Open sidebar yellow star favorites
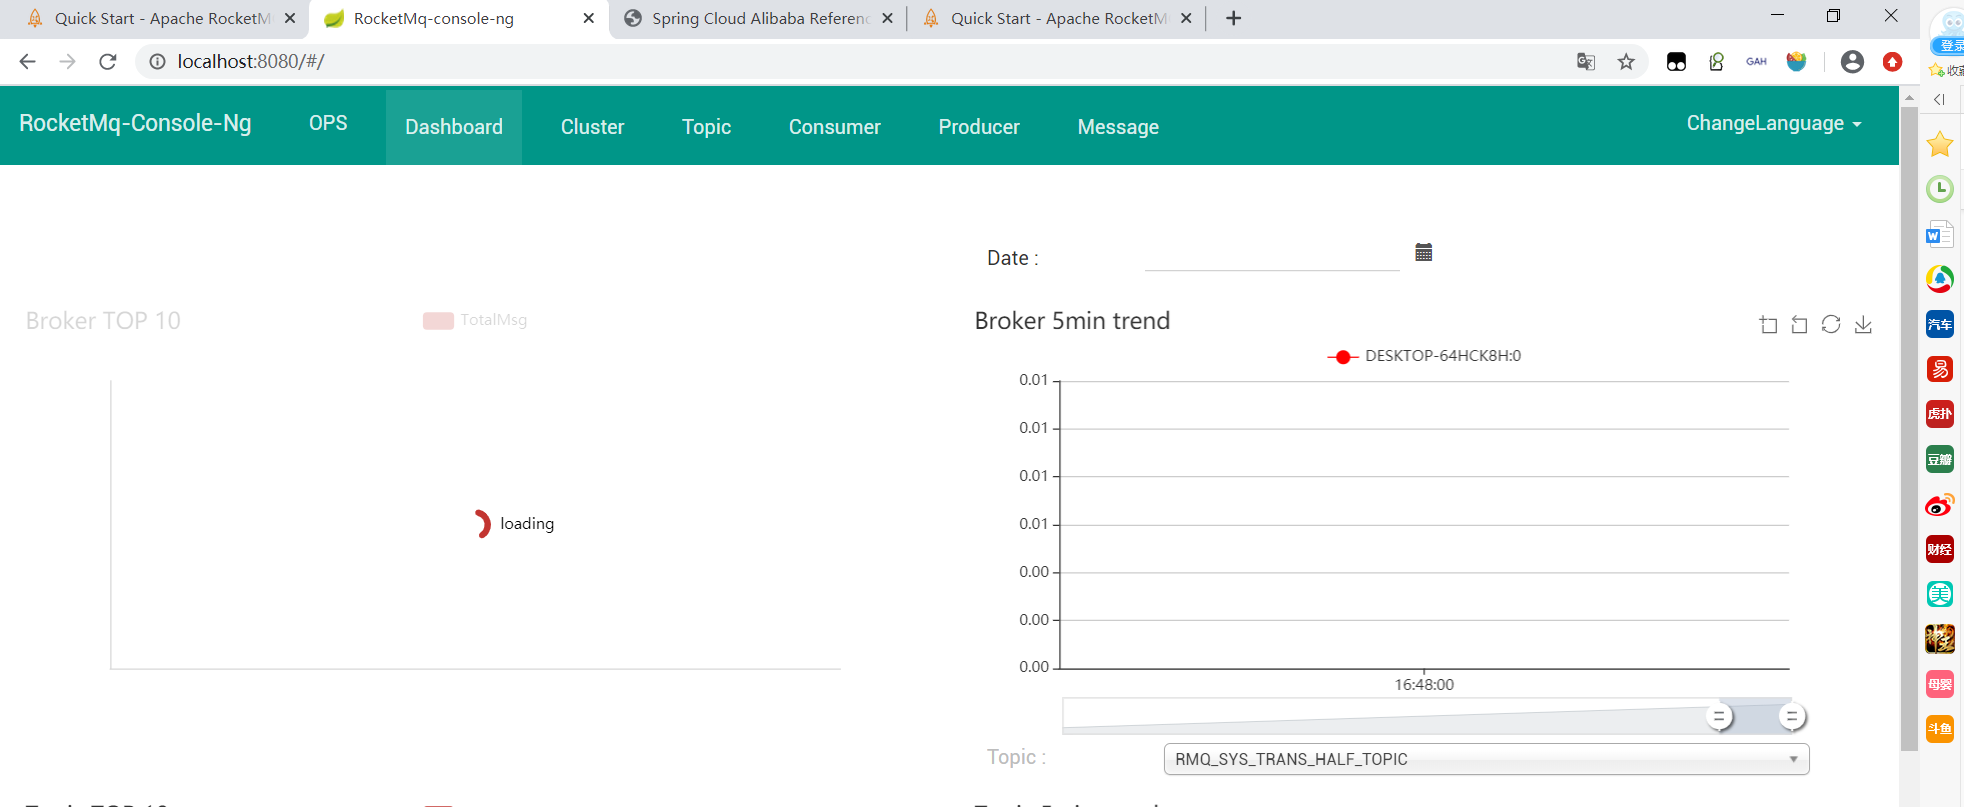This screenshot has width=1964, height=807. [1940, 144]
